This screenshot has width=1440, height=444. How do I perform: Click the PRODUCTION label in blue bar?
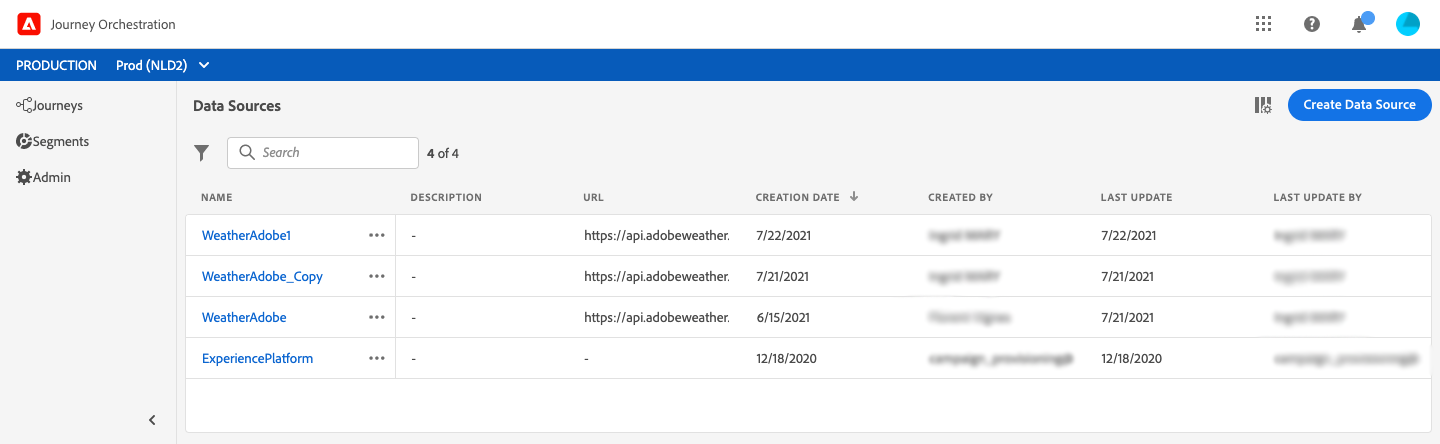(x=57, y=65)
